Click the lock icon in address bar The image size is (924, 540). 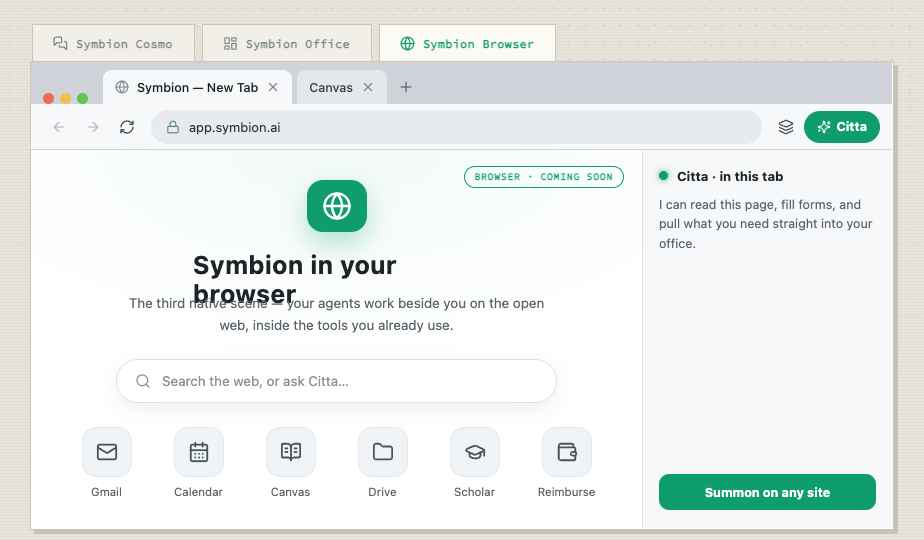pos(173,127)
